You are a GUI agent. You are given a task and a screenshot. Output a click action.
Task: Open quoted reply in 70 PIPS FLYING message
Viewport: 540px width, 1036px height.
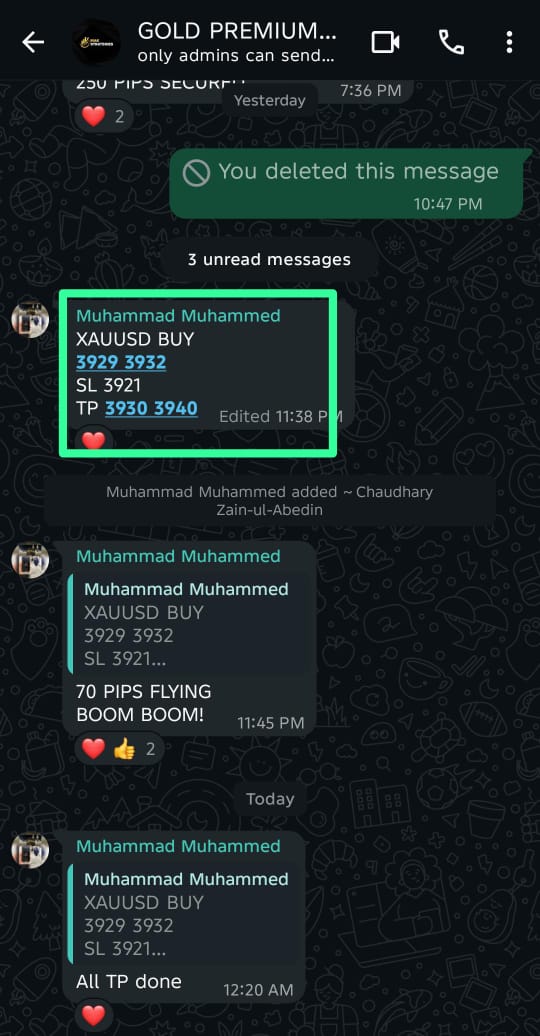(x=186, y=624)
